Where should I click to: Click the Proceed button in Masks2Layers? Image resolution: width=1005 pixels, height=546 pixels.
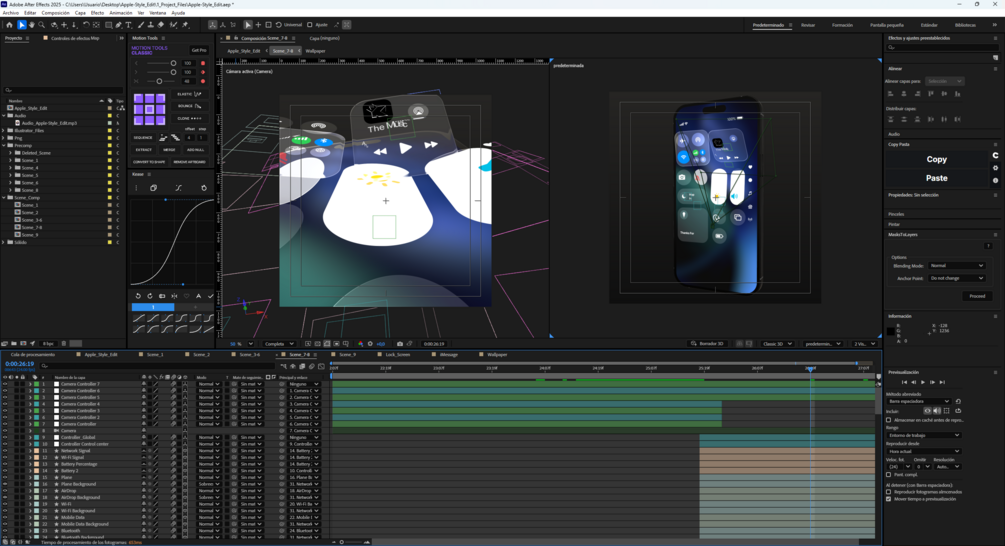[x=977, y=296]
